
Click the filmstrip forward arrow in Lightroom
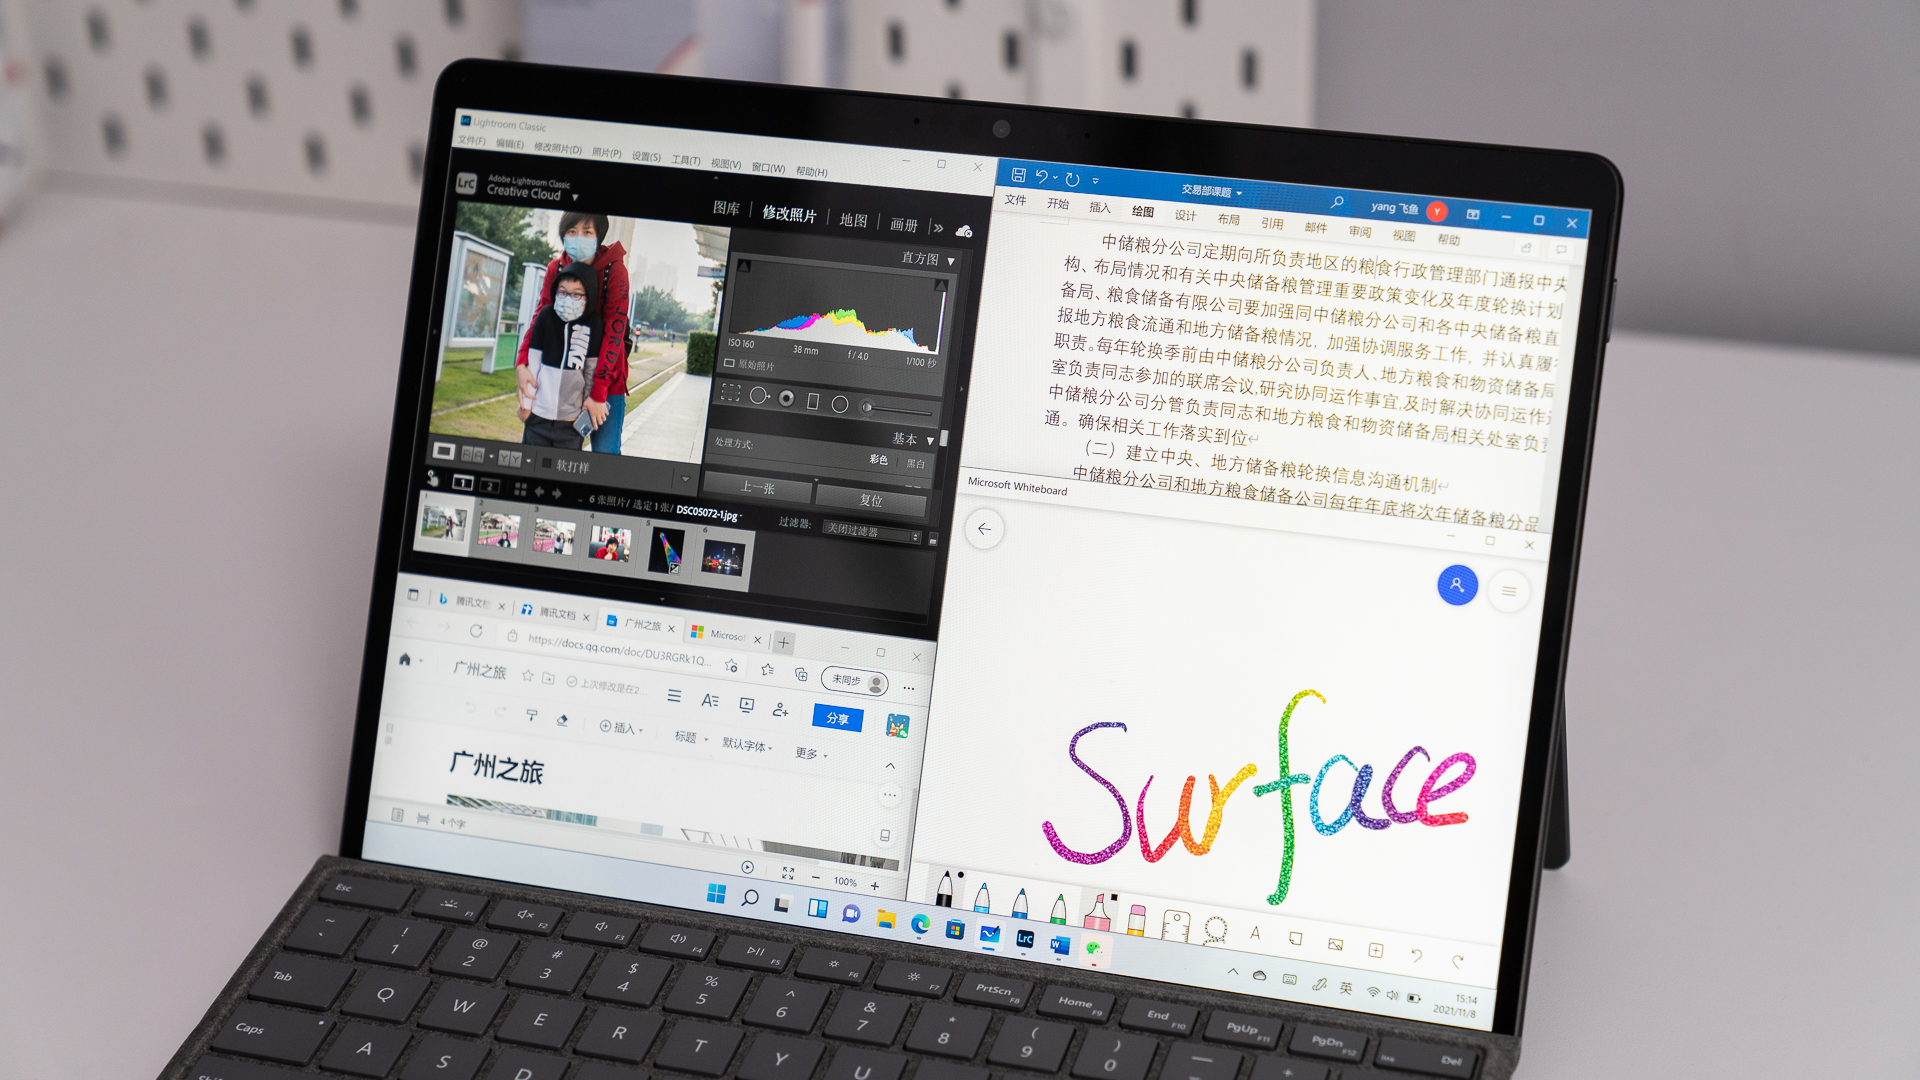point(556,493)
